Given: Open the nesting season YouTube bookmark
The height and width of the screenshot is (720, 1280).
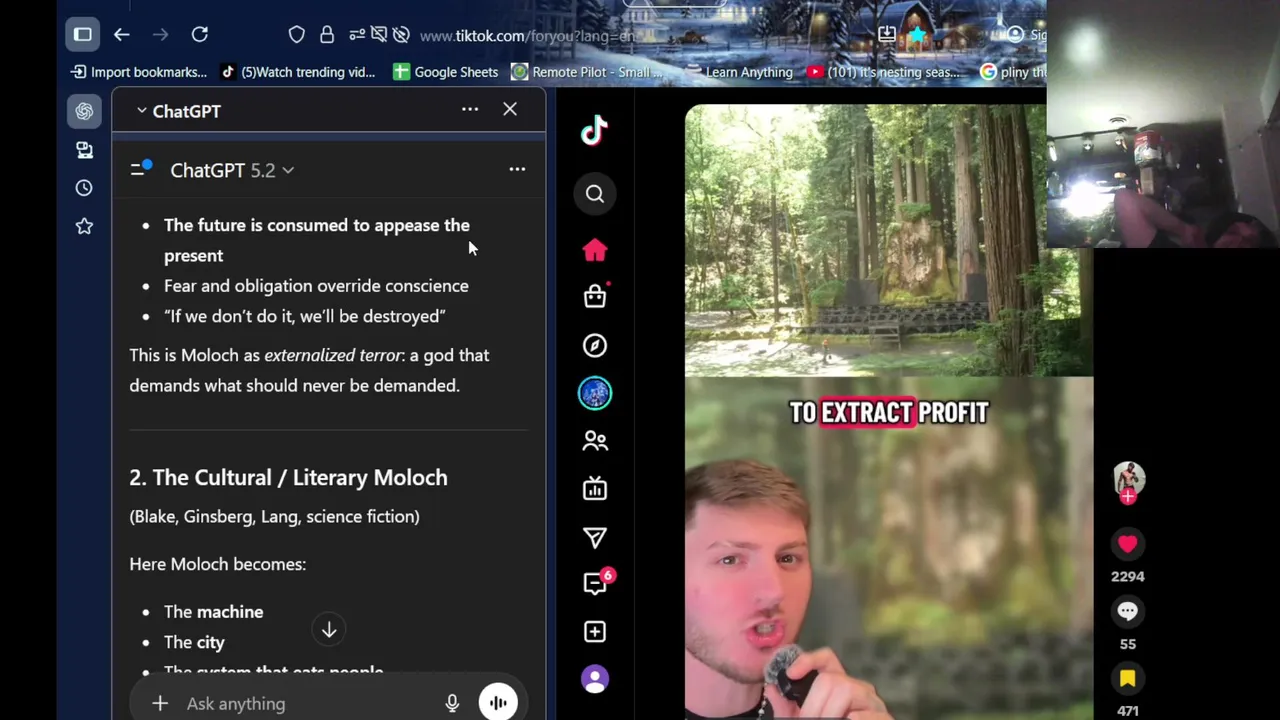Looking at the screenshot, I should (x=883, y=72).
